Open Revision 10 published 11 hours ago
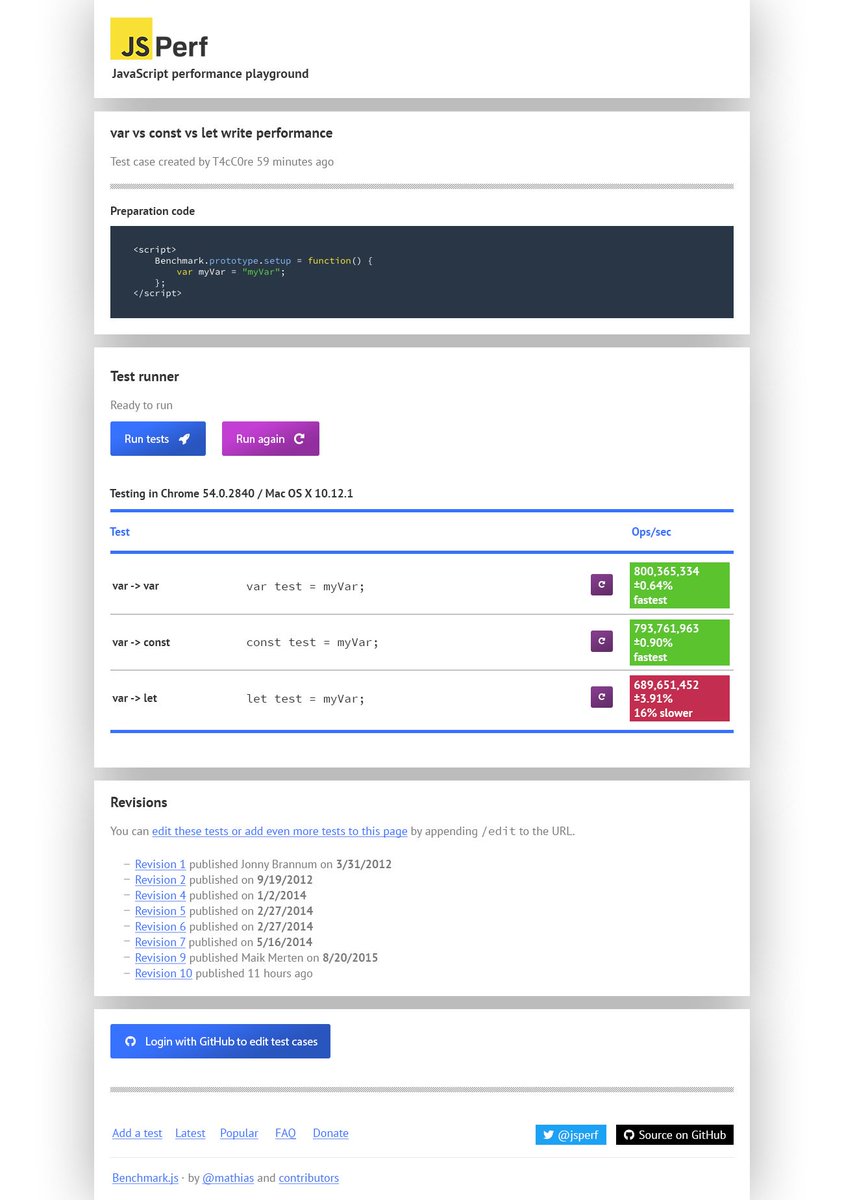The height and width of the screenshot is (1200, 844). [163, 973]
